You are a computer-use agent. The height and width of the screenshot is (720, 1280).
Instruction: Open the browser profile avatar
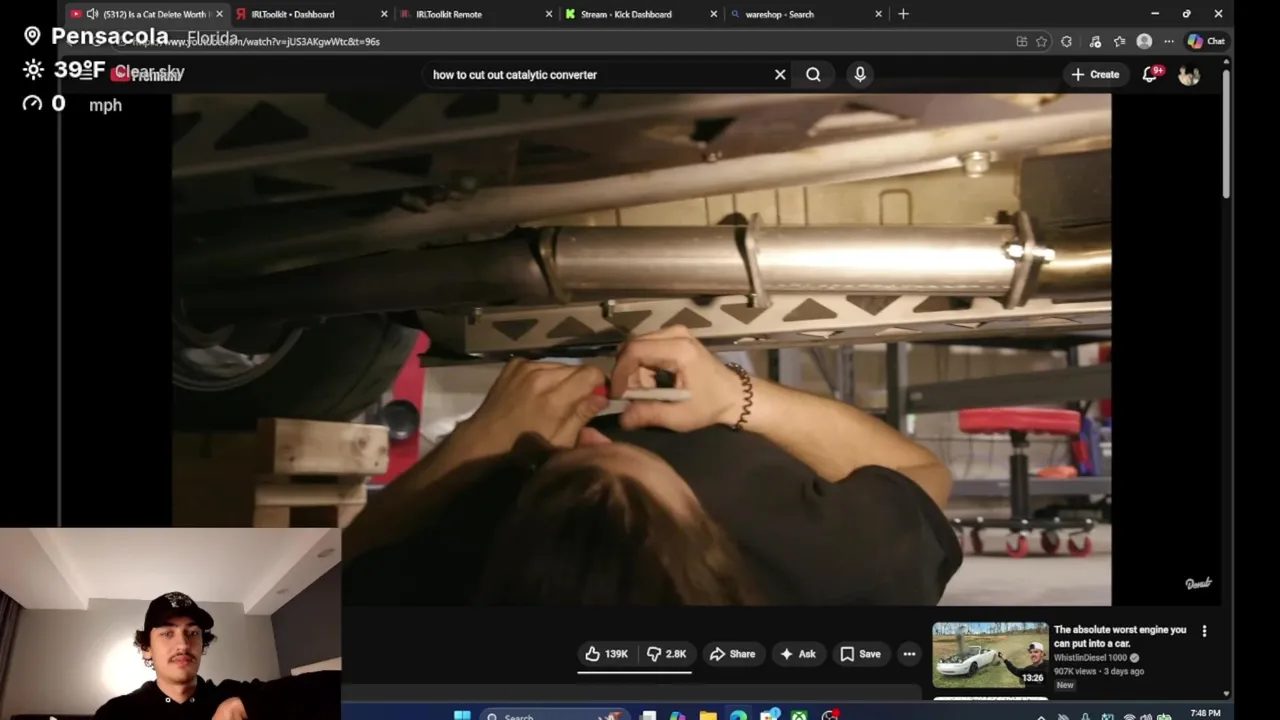pyautogui.click(x=1144, y=42)
